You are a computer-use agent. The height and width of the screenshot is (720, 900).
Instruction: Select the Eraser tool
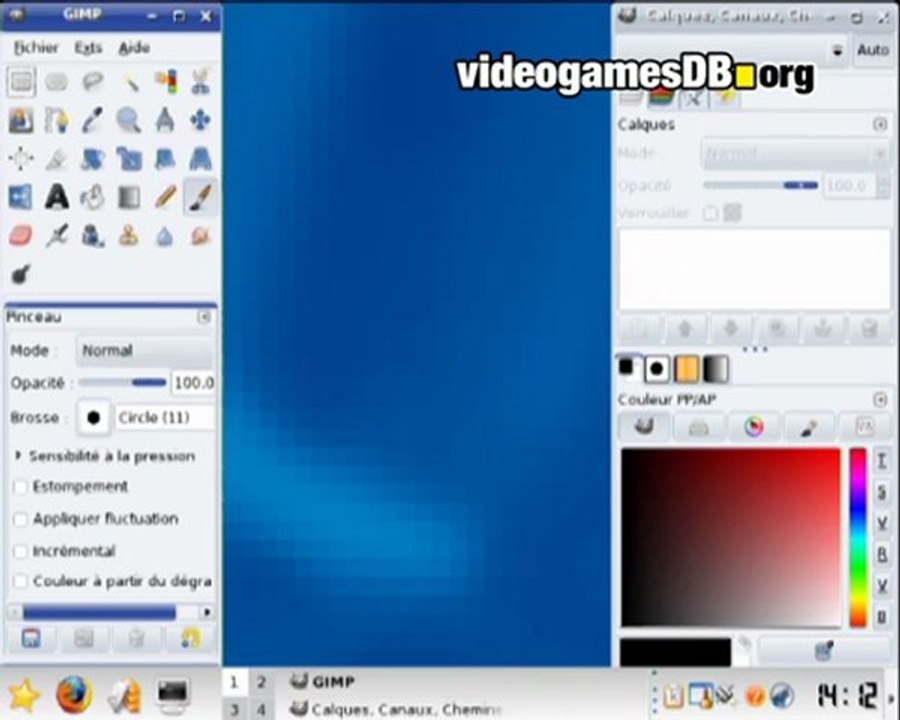pyautogui.click(x=22, y=236)
